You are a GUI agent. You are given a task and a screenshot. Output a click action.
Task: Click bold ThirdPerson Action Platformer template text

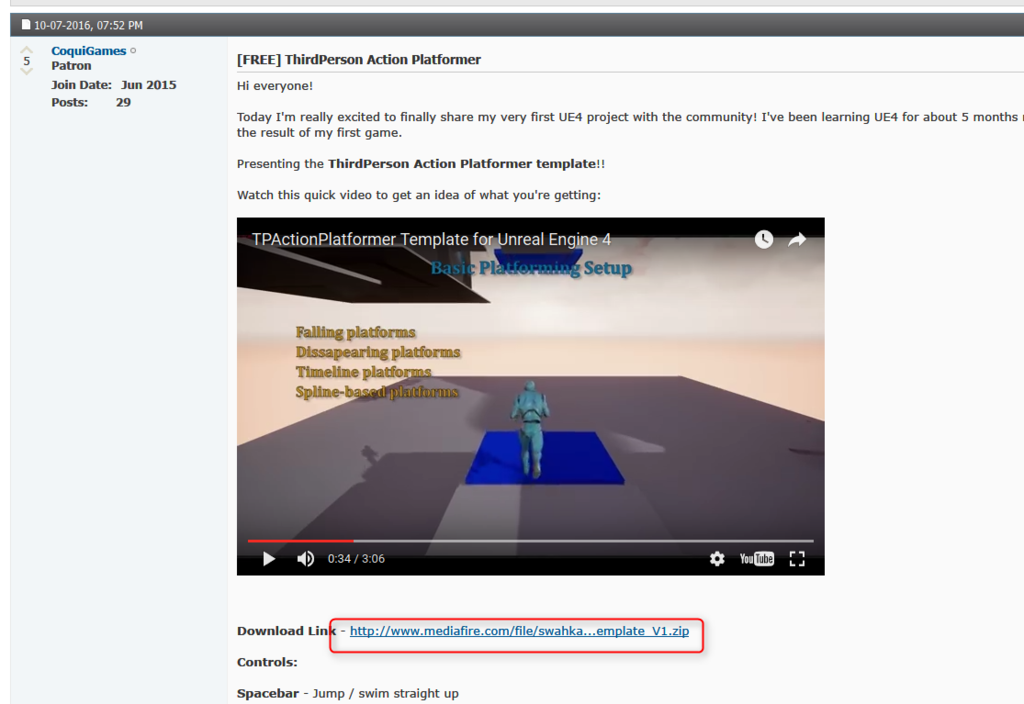click(462, 164)
